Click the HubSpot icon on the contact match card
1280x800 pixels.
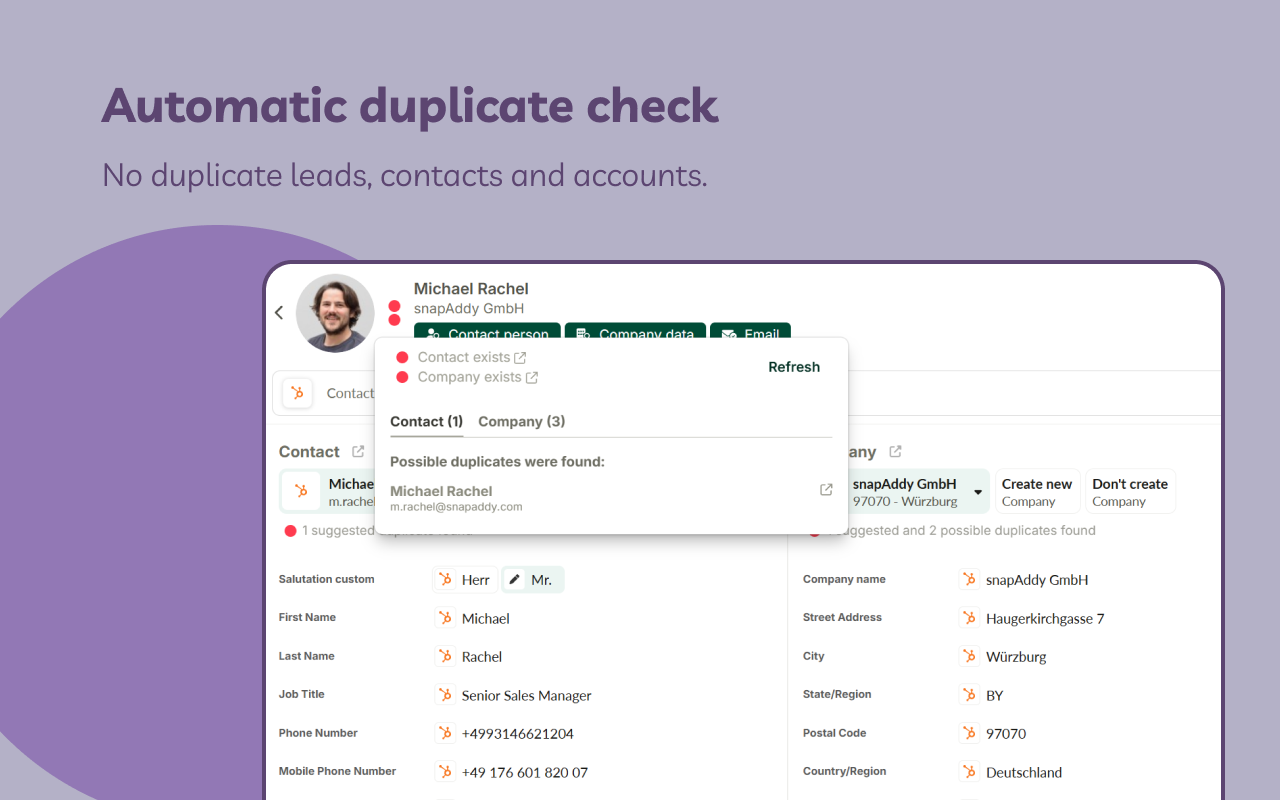301,491
